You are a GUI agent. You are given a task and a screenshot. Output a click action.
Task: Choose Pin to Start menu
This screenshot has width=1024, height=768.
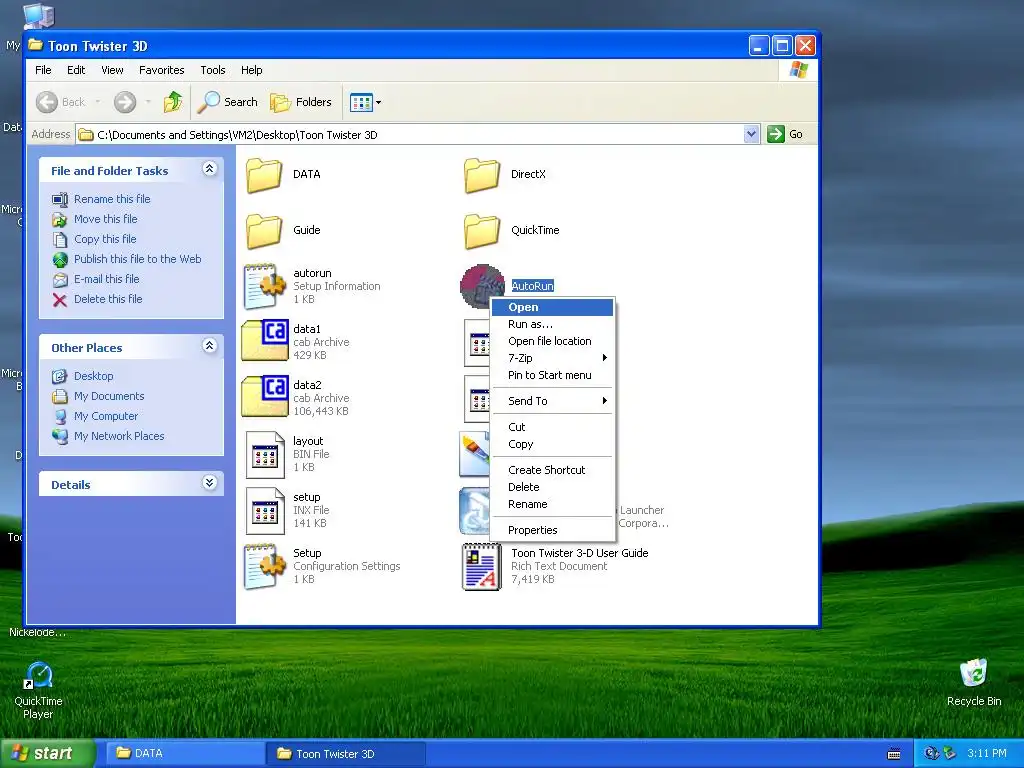[552, 375]
